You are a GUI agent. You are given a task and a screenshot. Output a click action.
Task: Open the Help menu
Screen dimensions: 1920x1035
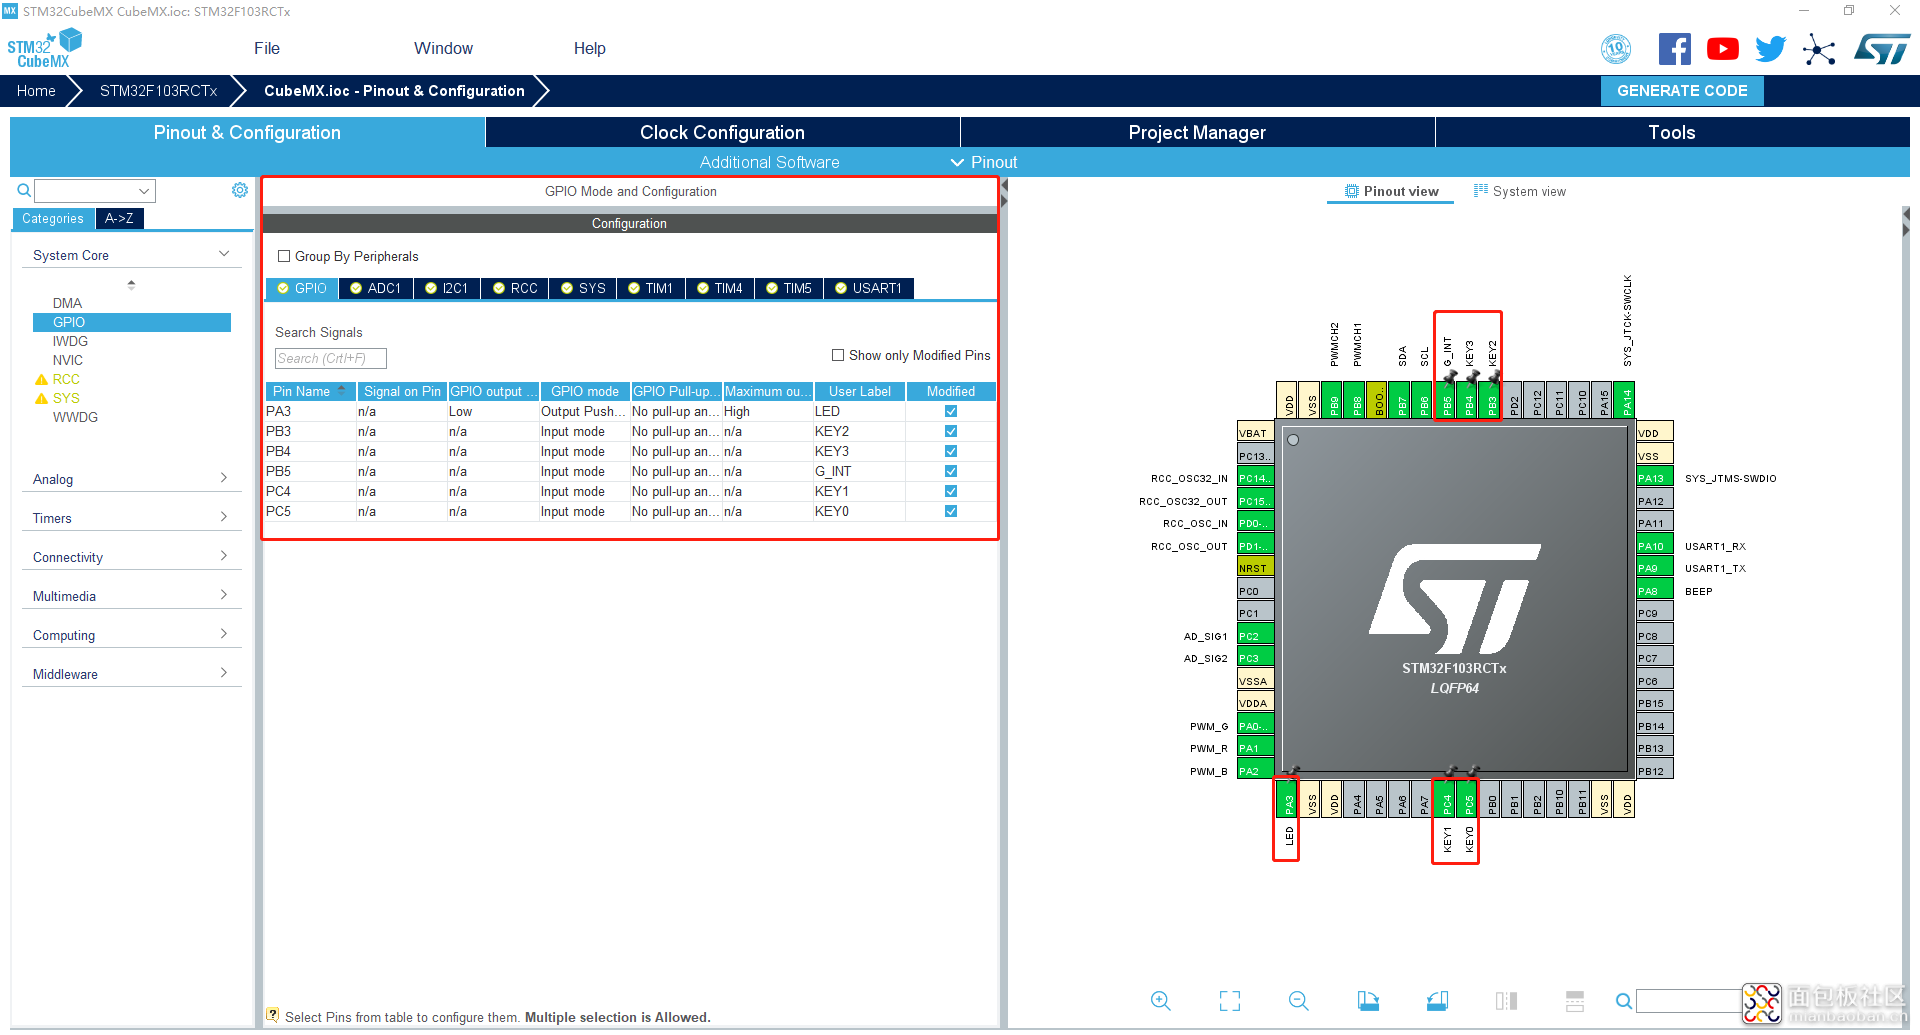tap(589, 48)
